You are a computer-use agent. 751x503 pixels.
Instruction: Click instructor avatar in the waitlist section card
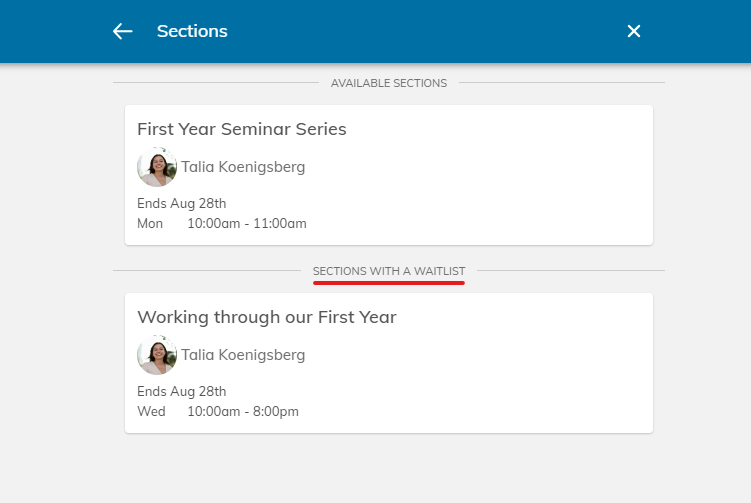[156, 355]
